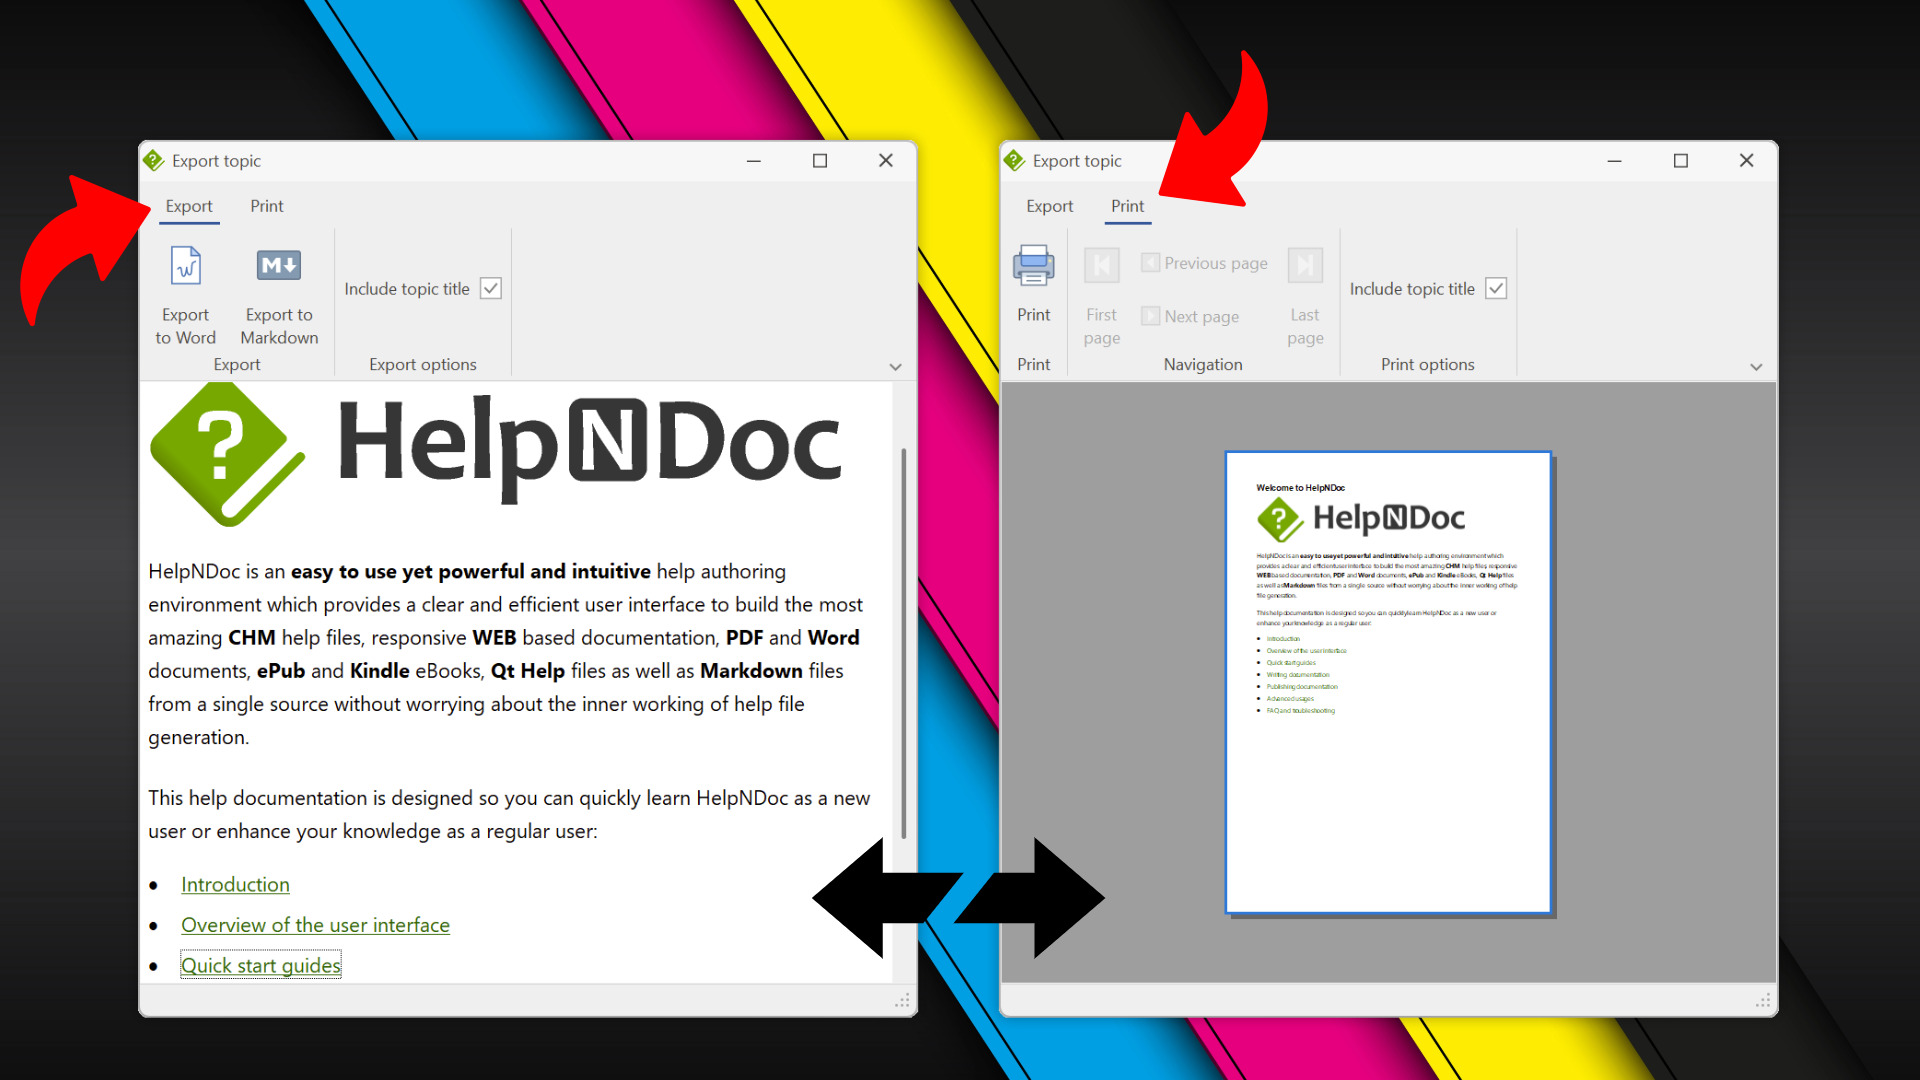Toggle Include topic title checkbox in right window

[x=1496, y=289]
